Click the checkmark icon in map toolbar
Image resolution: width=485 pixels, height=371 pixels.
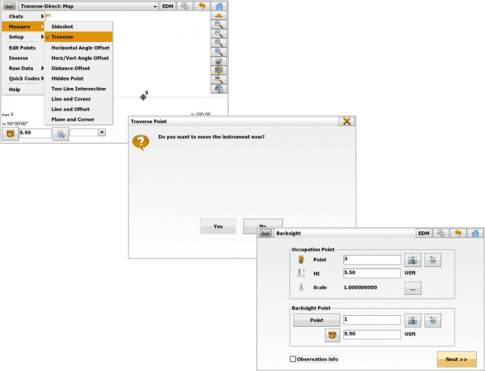pyautogui.click(x=219, y=61)
